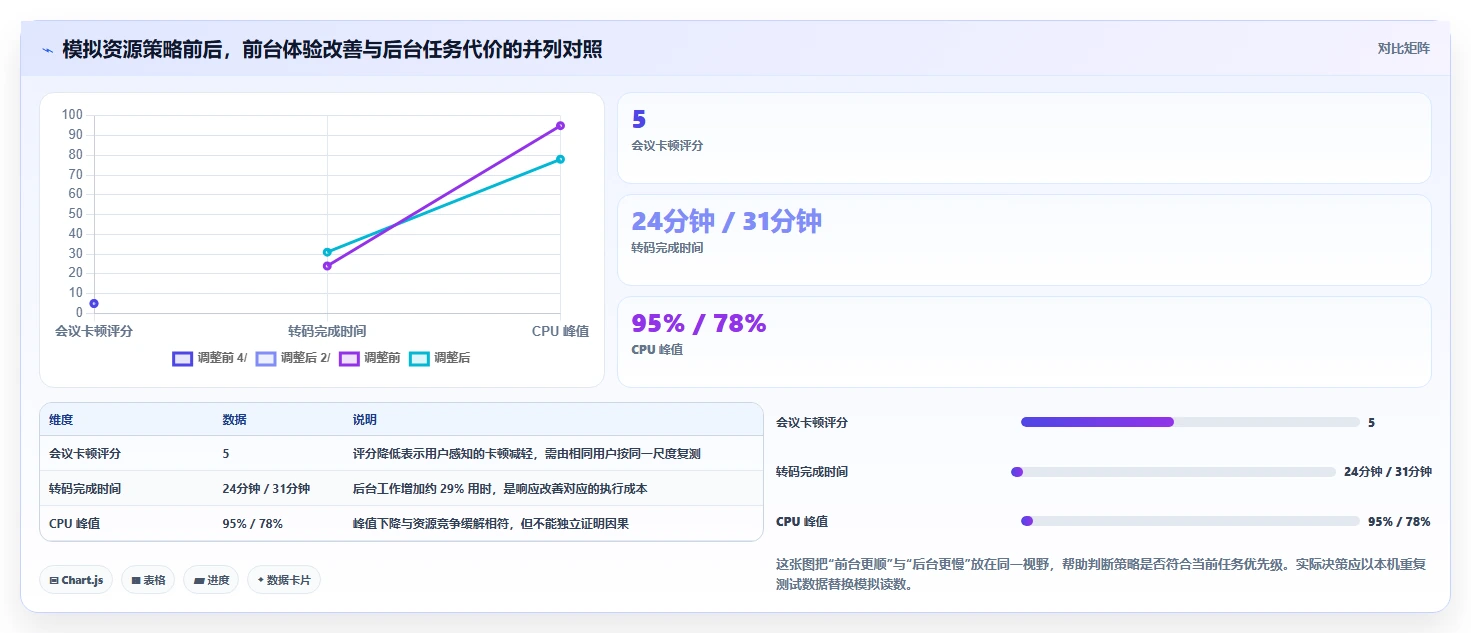Select the 表格 chip

(x=148, y=580)
